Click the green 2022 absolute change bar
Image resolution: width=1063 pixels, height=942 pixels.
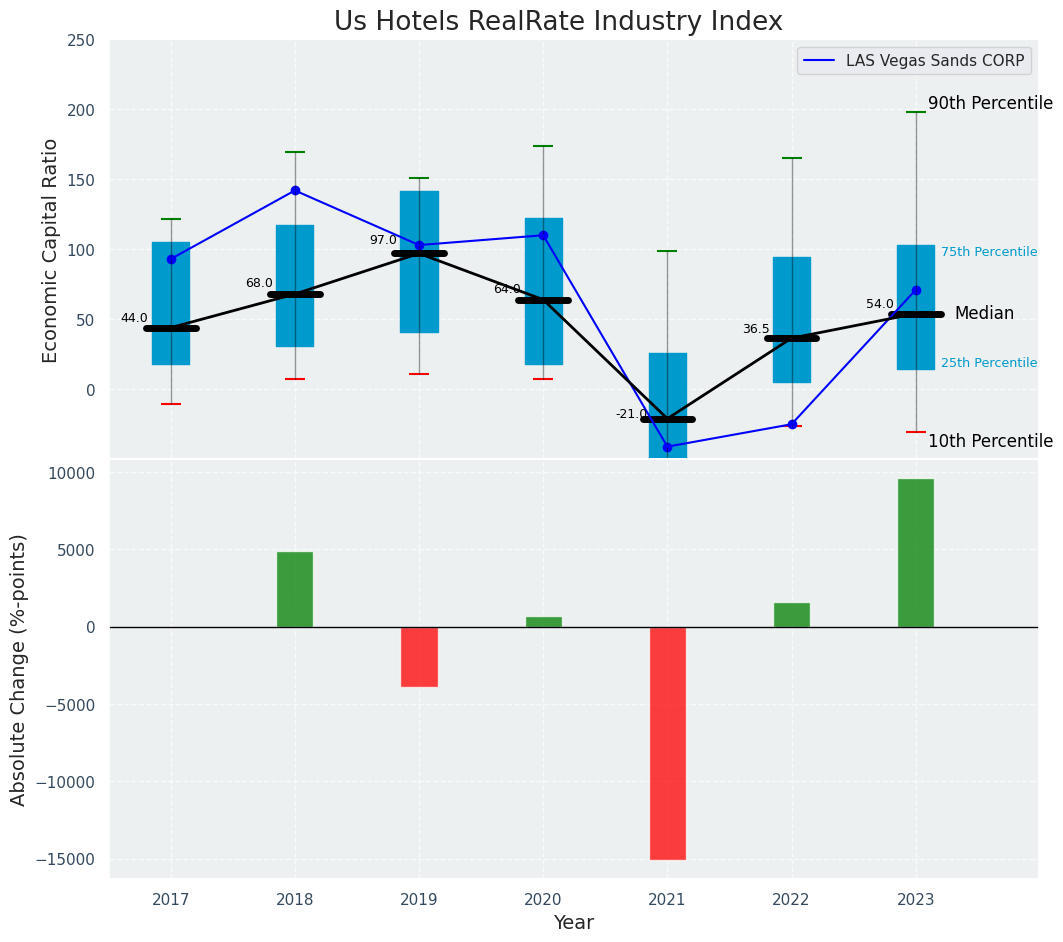click(x=792, y=615)
